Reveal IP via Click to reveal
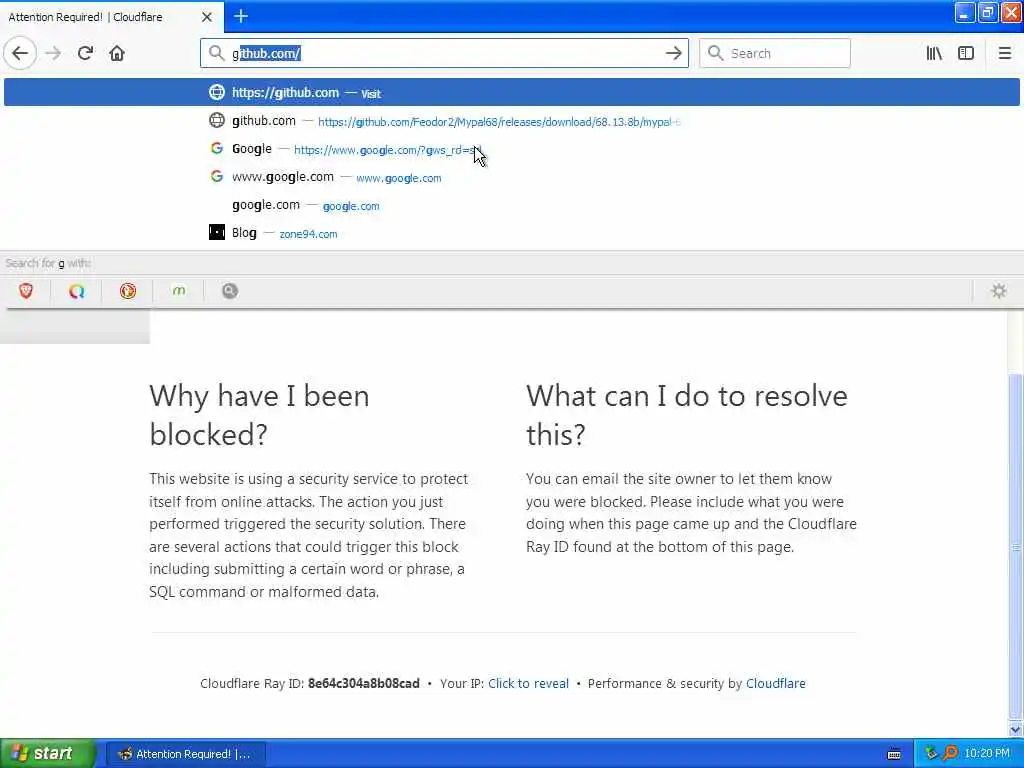Image resolution: width=1024 pixels, height=768 pixels. (528, 683)
